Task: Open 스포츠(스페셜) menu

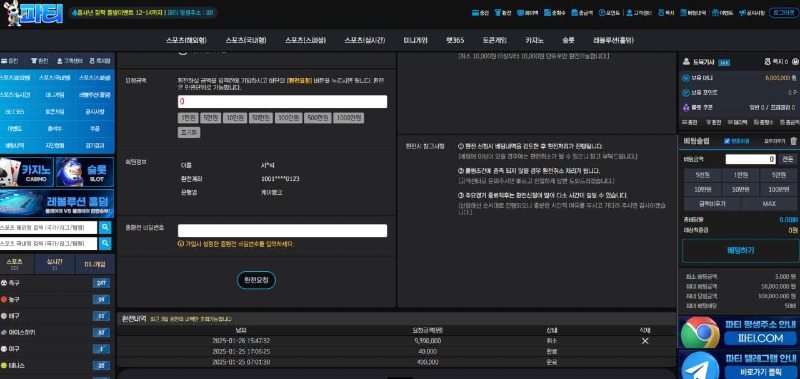Action: (x=305, y=40)
